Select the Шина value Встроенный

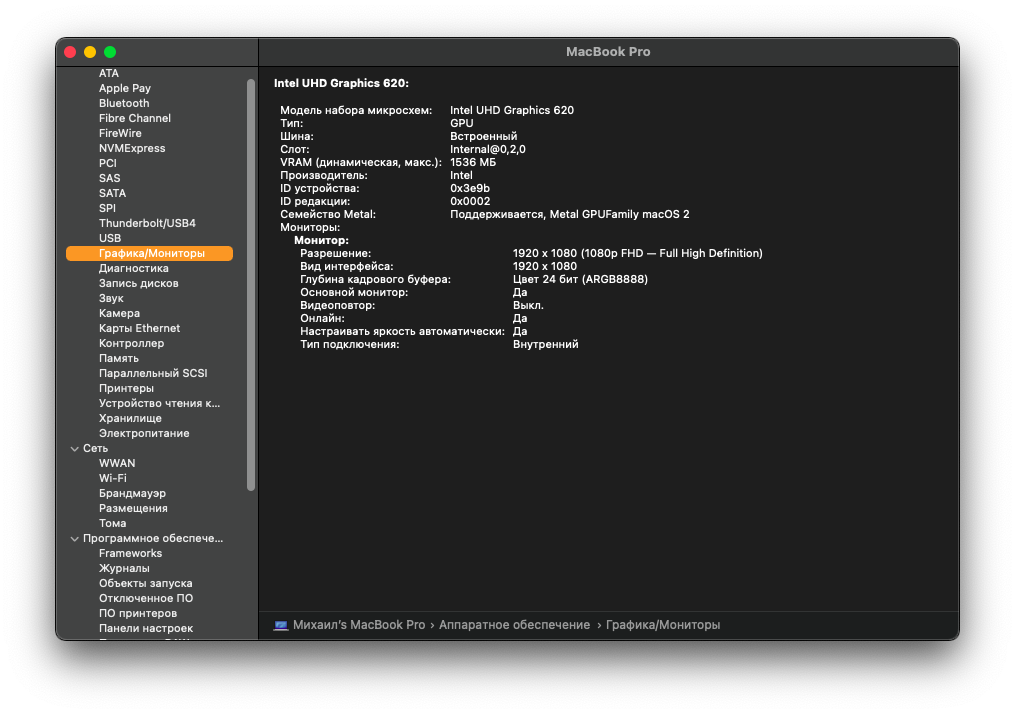click(484, 136)
